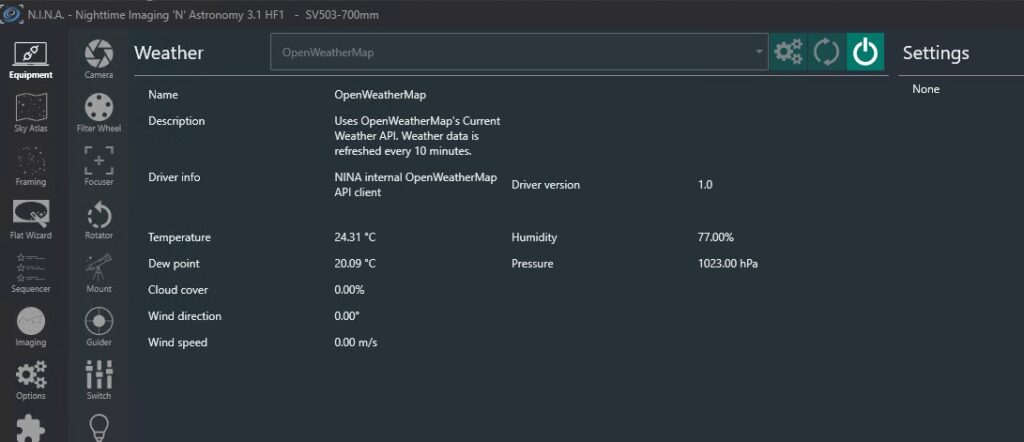The image size is (1024, 442).
Task: Open the Switch equipment panel
Action: (99, 380)
